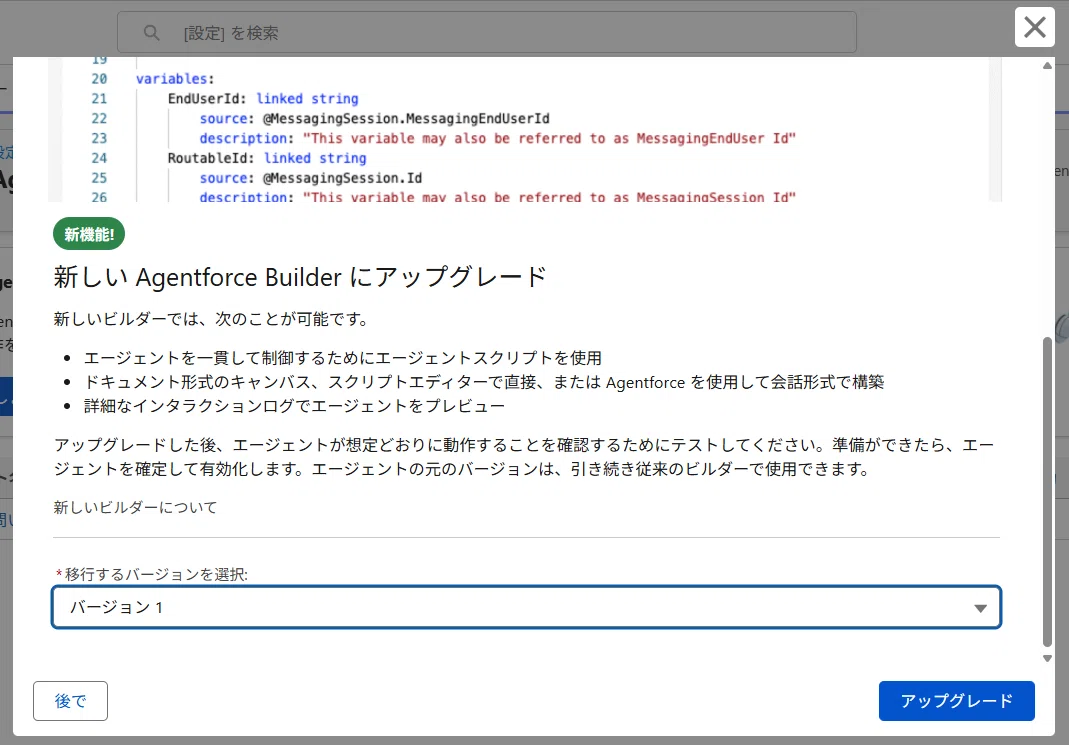
Task: Click the dialog scrollbar down arrow
Action: (x=1047, y=658)
